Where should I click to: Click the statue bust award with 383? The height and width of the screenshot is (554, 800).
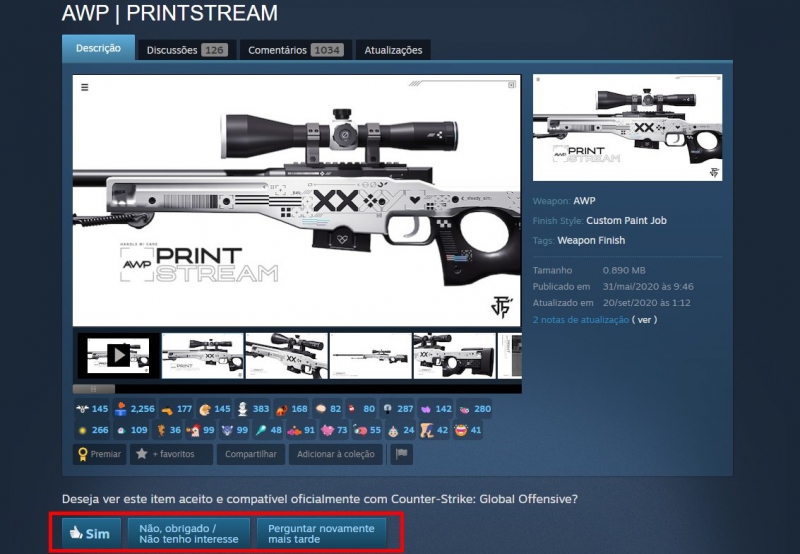(253, 409)
